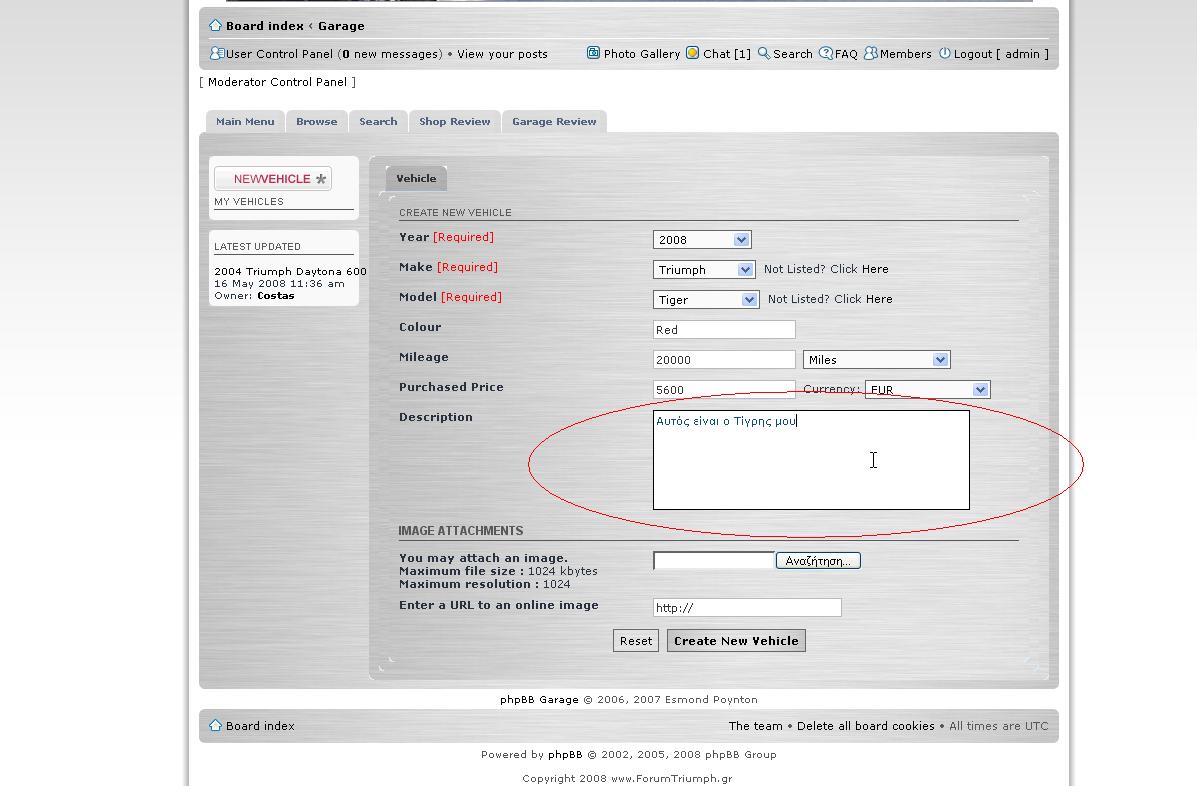Switch to the Shop Review tab
1197x786 pixels.
pyautogui.click(x=454, y=122)
